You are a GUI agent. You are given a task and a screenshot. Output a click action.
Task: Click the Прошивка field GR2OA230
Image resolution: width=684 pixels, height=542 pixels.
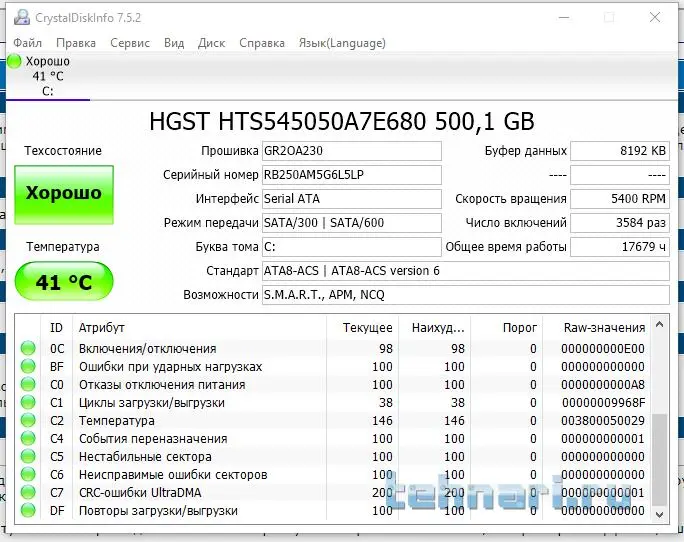pos(352,151)
